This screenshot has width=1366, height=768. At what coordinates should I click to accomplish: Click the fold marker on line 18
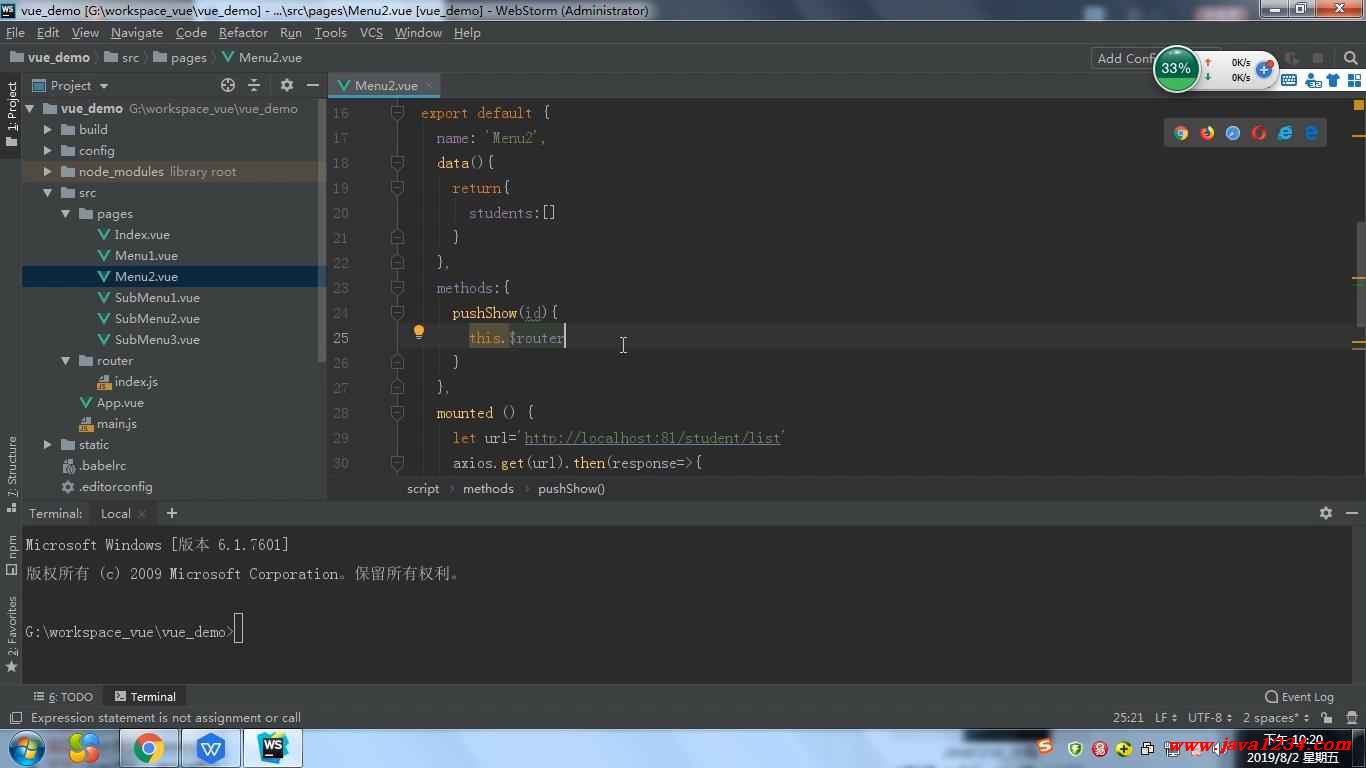[397, 163]
